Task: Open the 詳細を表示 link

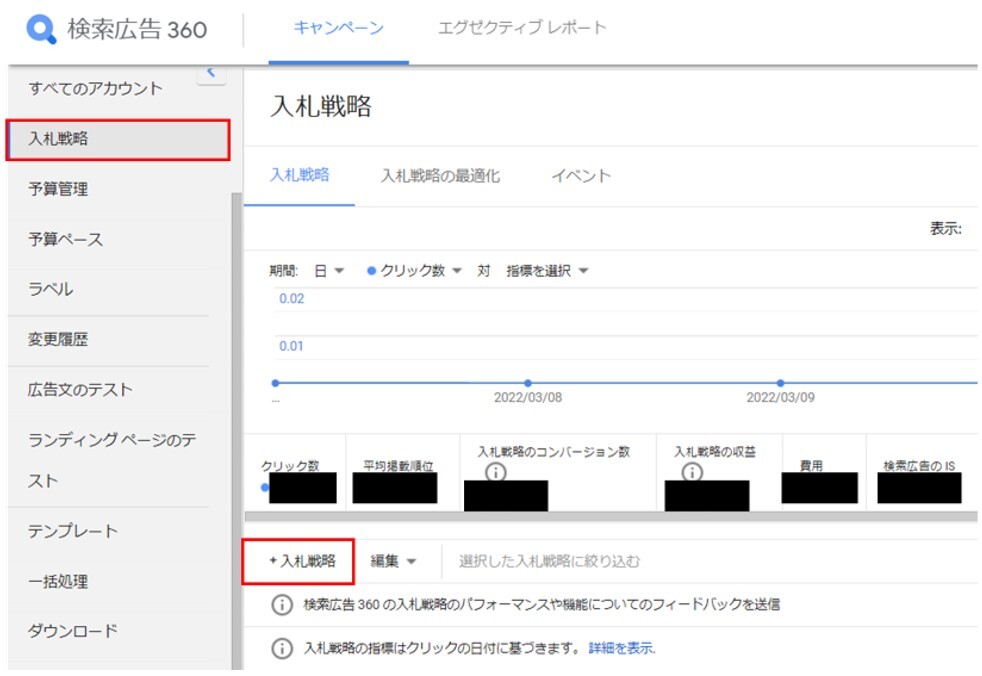Action: pos(622,649)
